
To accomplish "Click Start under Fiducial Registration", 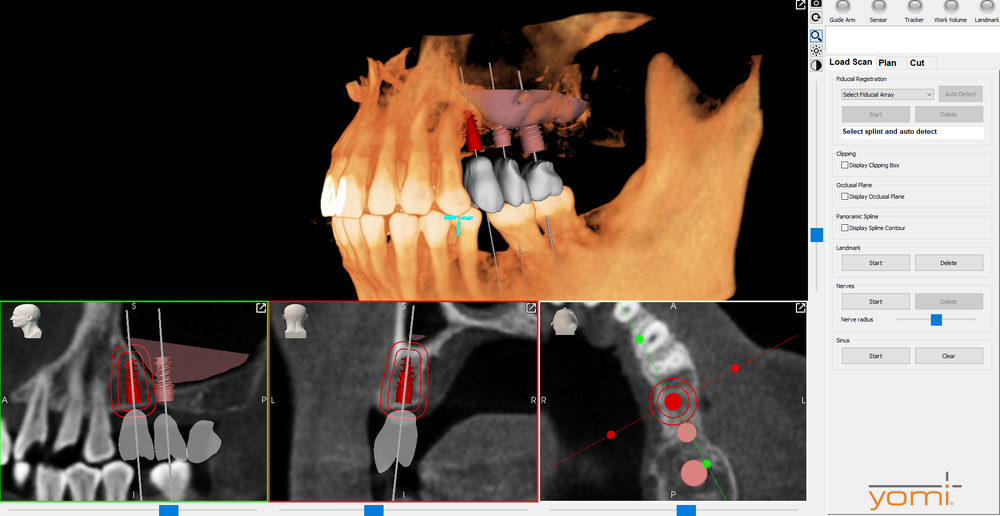I will pyautogui.click(x=876, y=114).
